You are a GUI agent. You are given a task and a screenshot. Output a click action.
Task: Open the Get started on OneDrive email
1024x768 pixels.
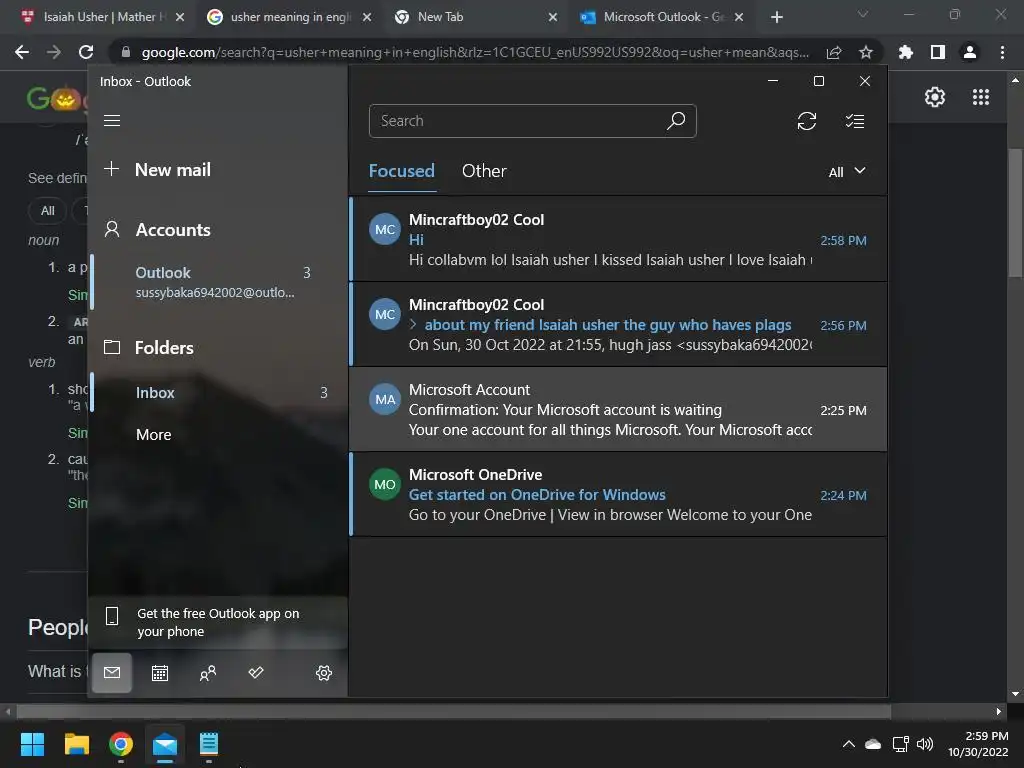pyautogui.click(x=619, y=494)
